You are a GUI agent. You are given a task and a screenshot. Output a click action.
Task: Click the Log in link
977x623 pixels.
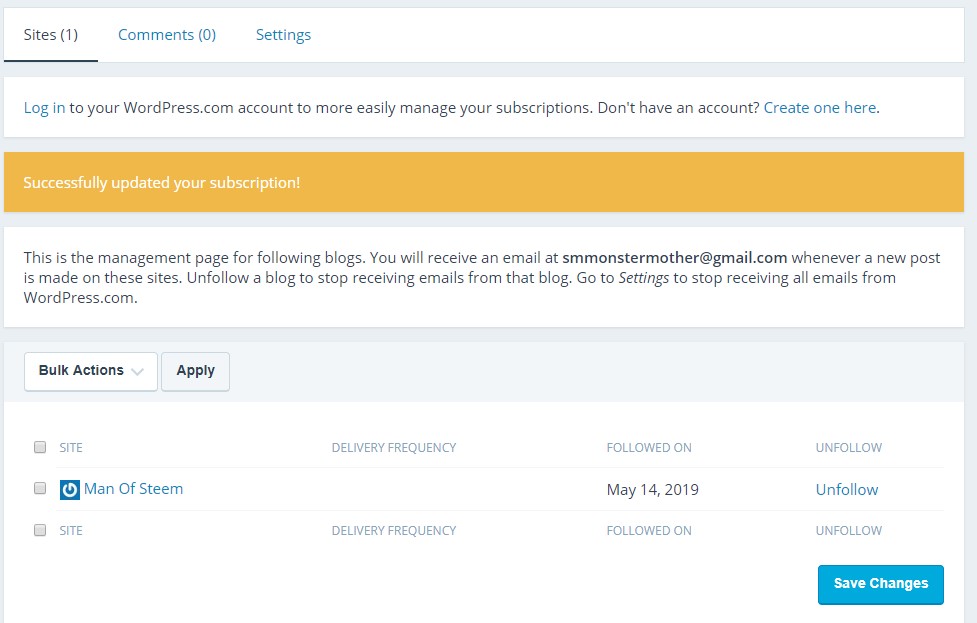tap(44, 108)
